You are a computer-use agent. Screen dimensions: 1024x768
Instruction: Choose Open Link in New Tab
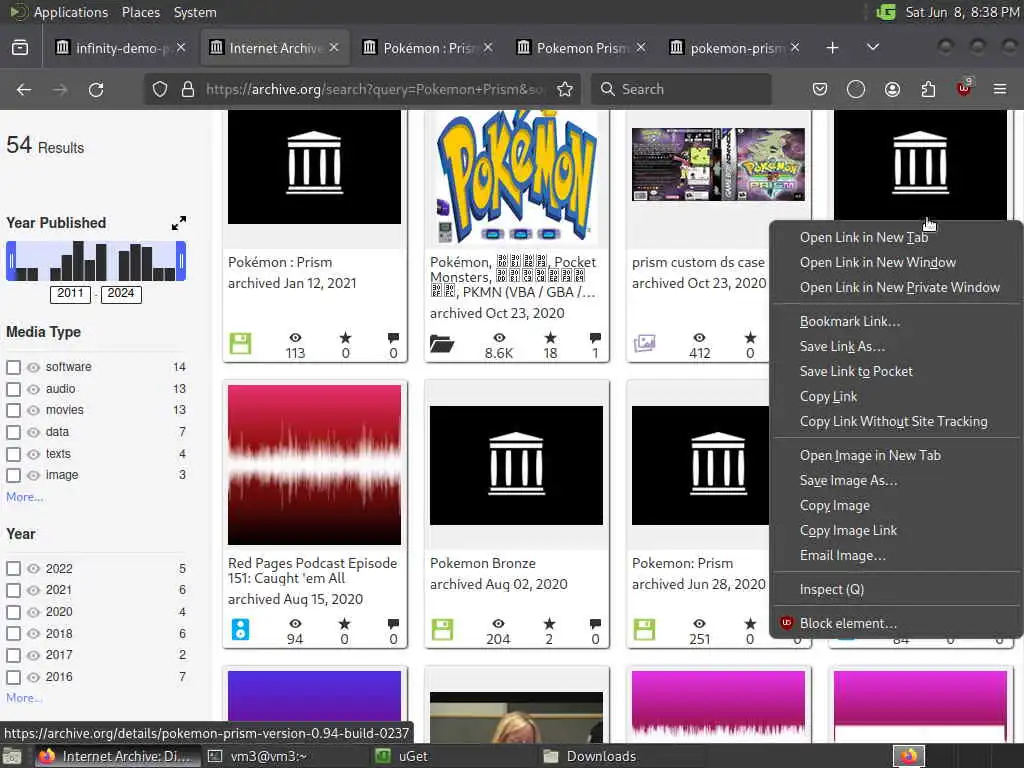point(863,238)
